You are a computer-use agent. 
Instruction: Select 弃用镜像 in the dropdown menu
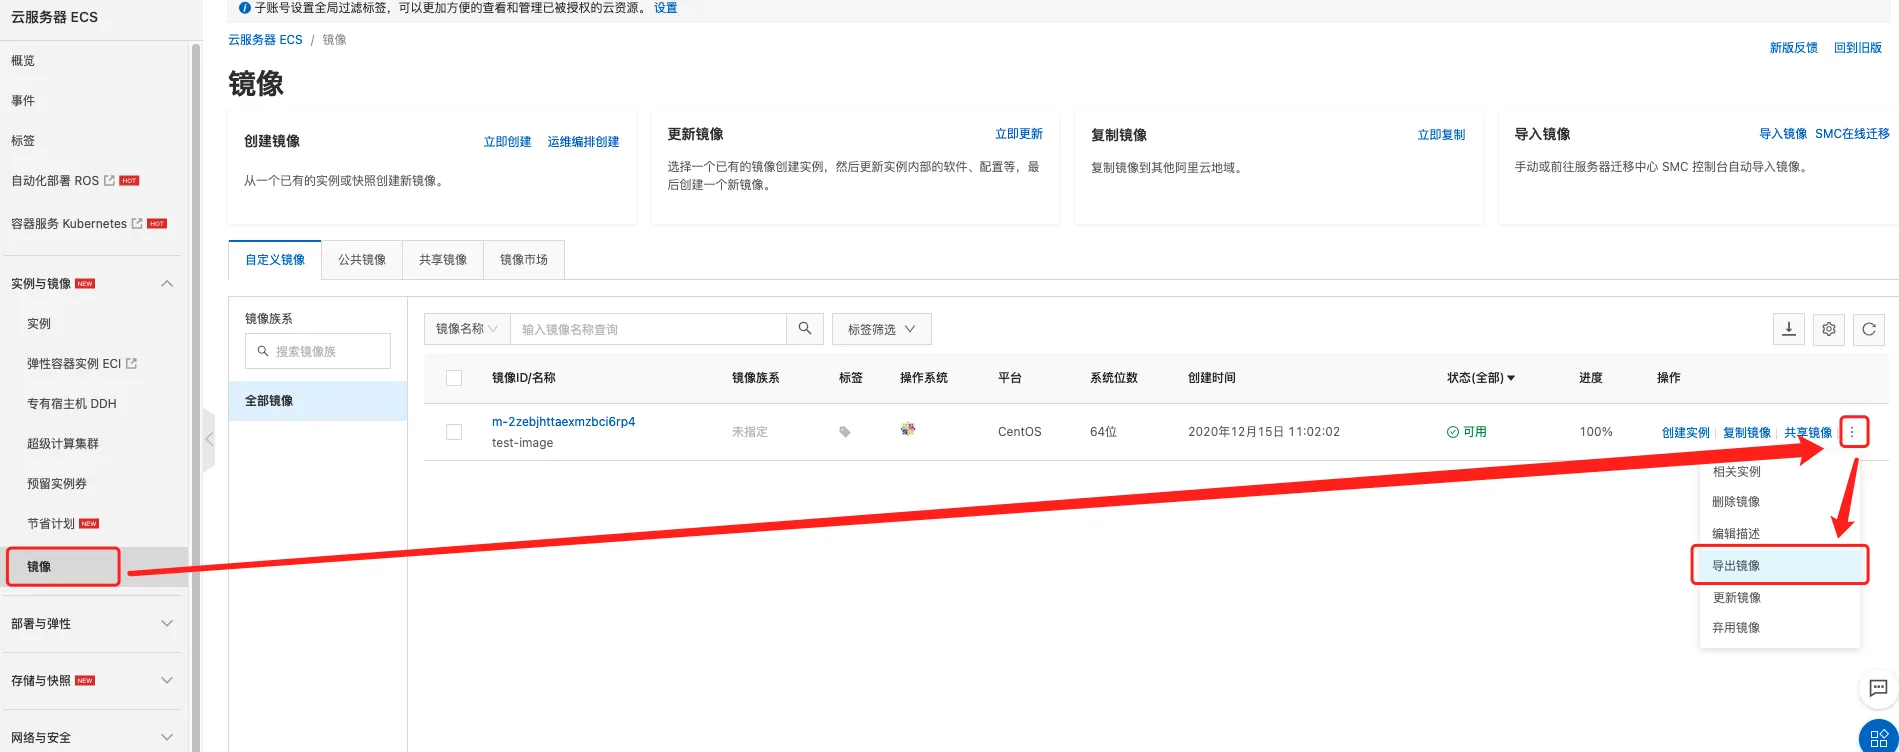1736,628
